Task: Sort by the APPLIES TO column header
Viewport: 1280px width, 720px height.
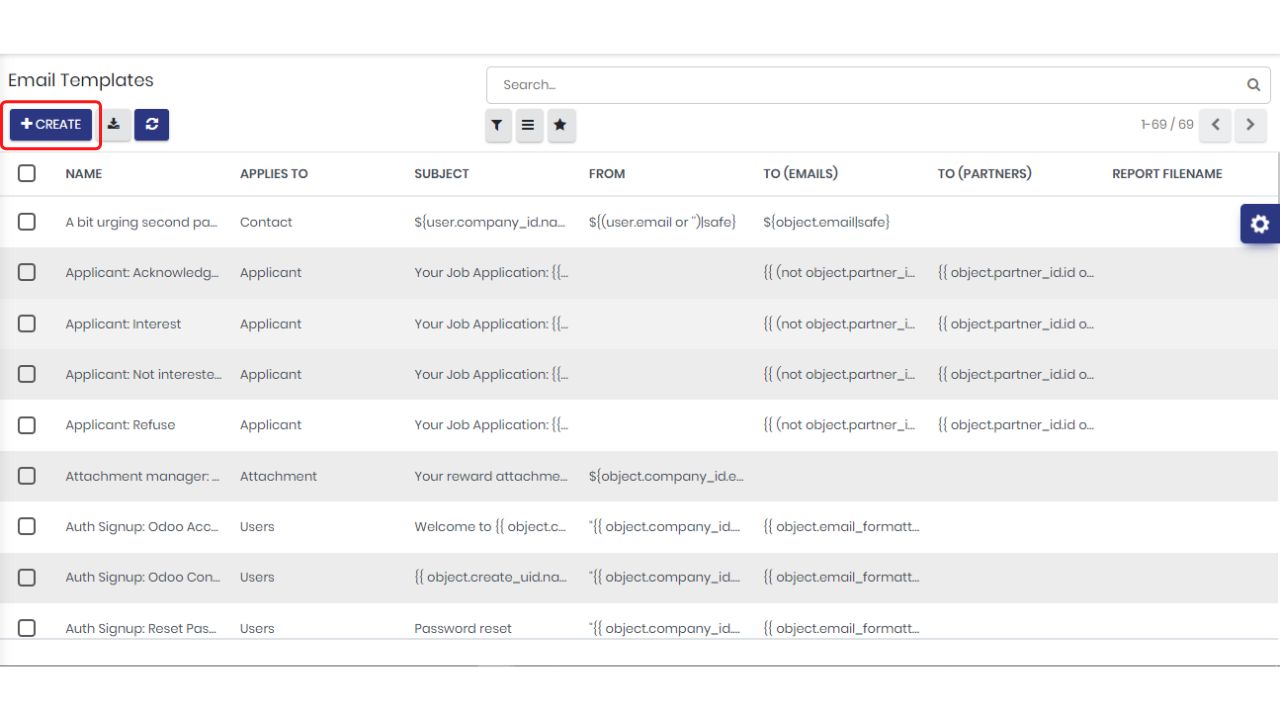Action: (274, 174)
